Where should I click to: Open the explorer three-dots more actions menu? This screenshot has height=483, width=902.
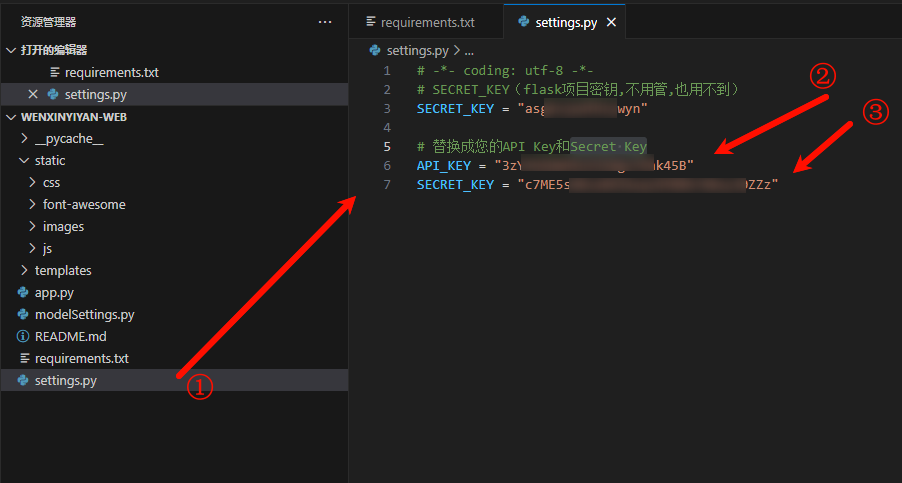tap(324, 21)
